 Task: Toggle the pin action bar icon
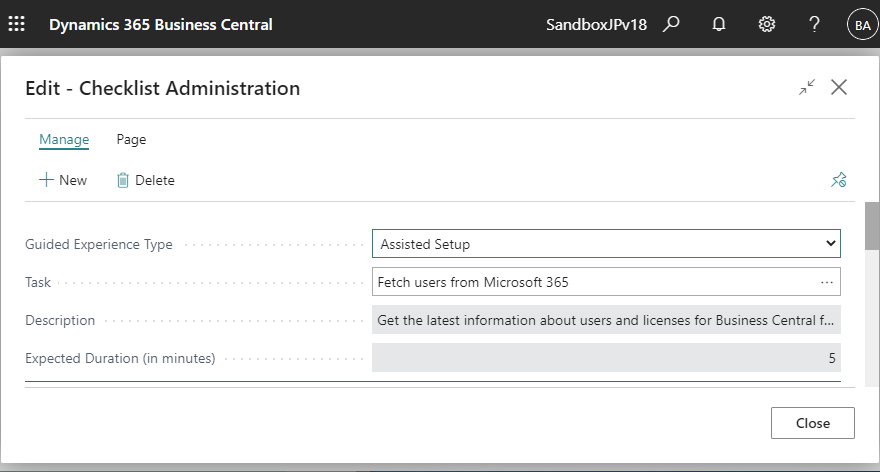tap(839, 180)
